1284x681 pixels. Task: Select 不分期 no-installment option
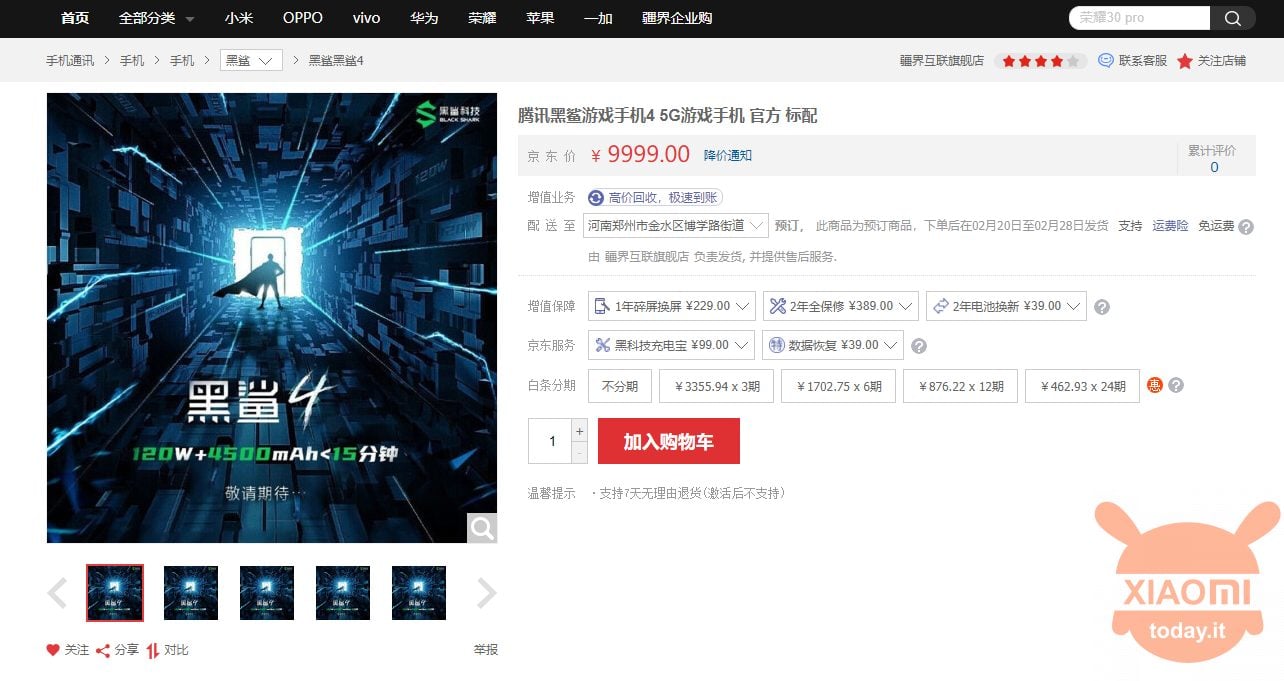620,386
